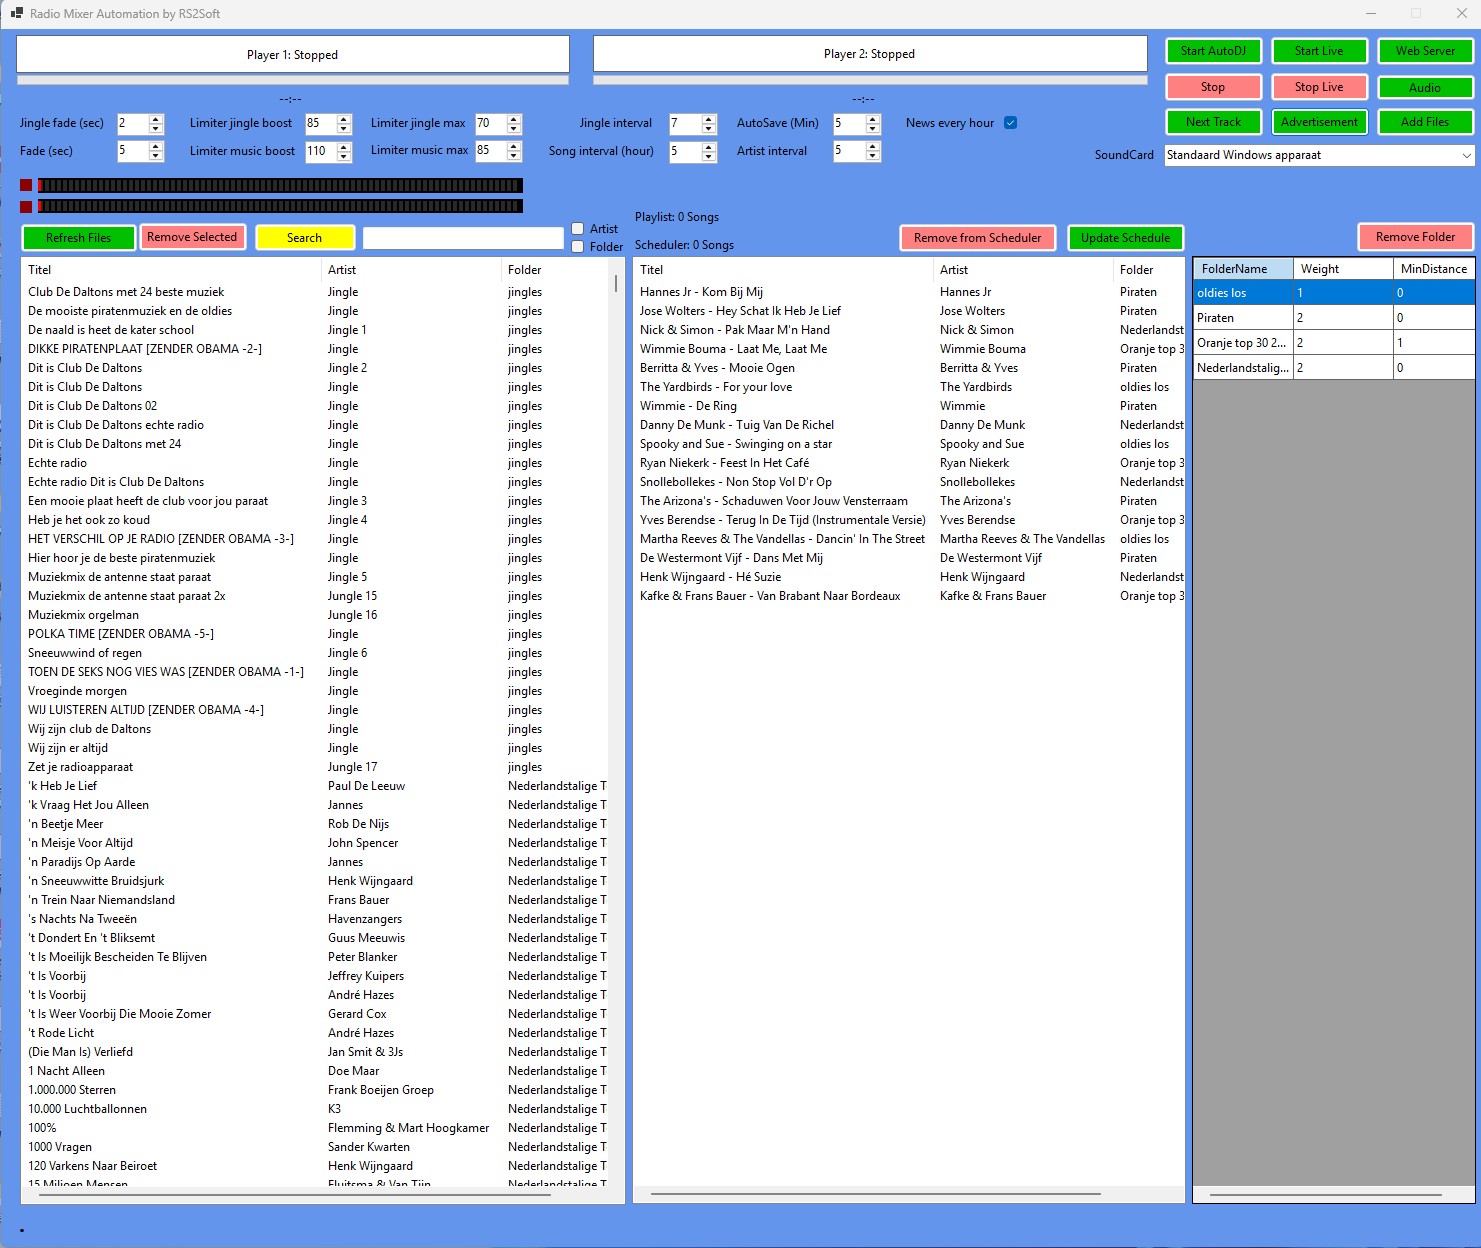Enable the Artist search checkbox
The image size is (1481, 1248).
point(578,228)
